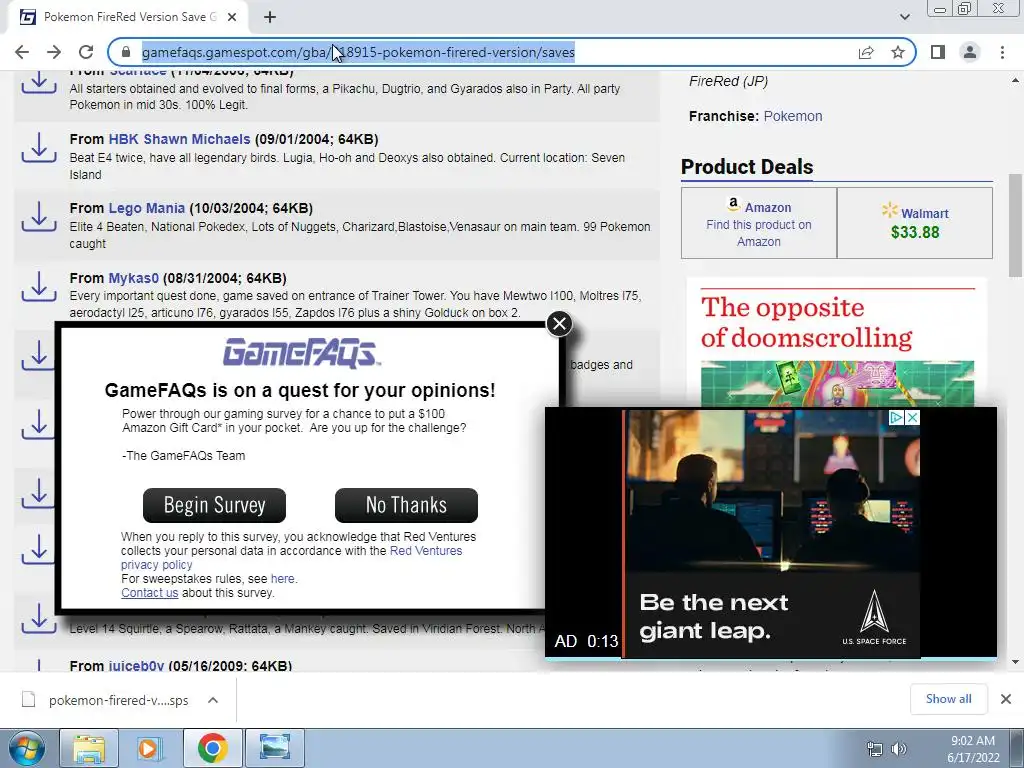The height and width of the screenshot is (768, 1024).
Task: Click the GameFAQs logo in survey popup
Action: (x=301, y=353)
